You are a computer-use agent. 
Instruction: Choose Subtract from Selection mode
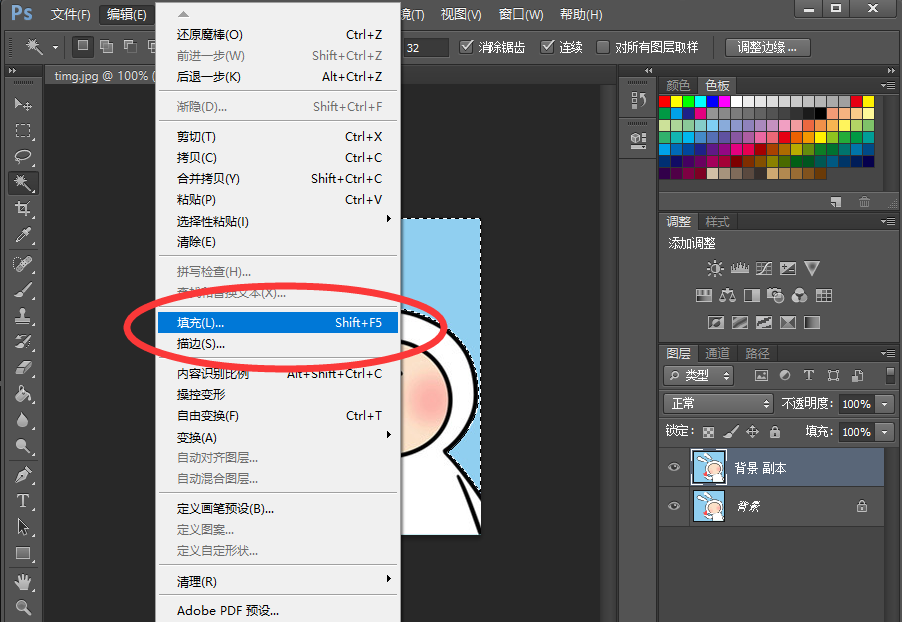coord(131,46)
